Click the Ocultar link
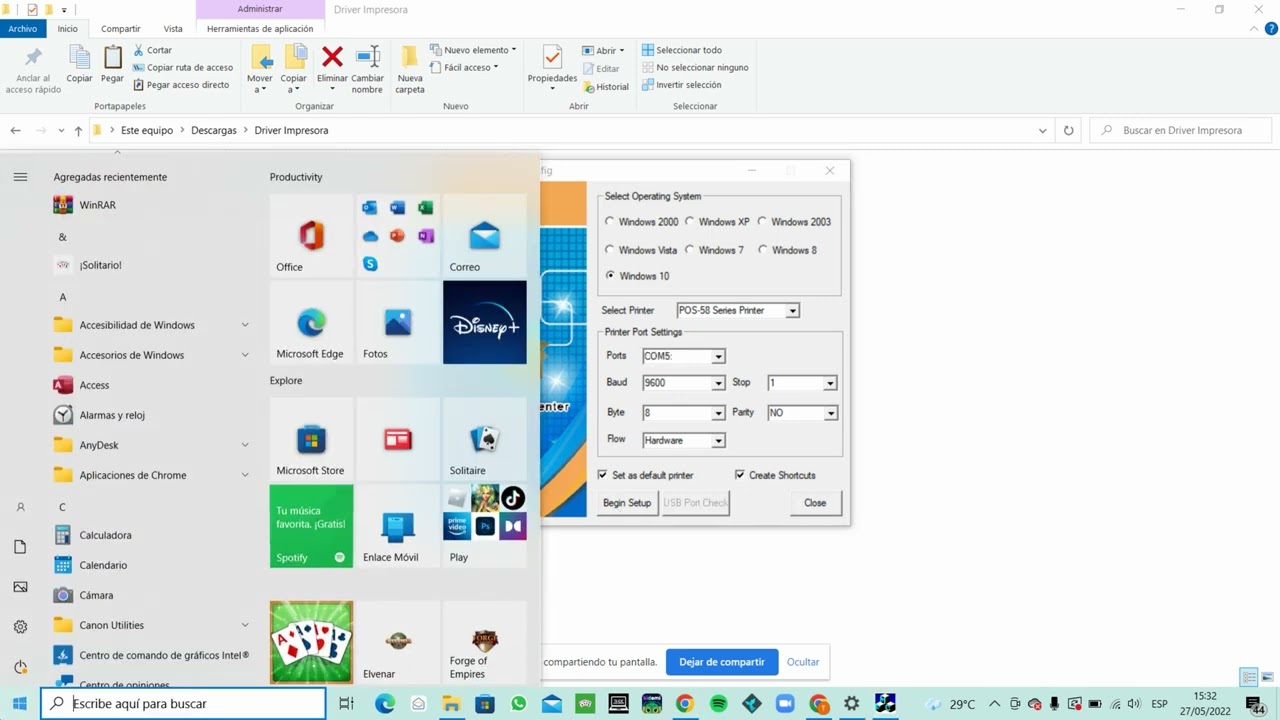 pos(803,662)
